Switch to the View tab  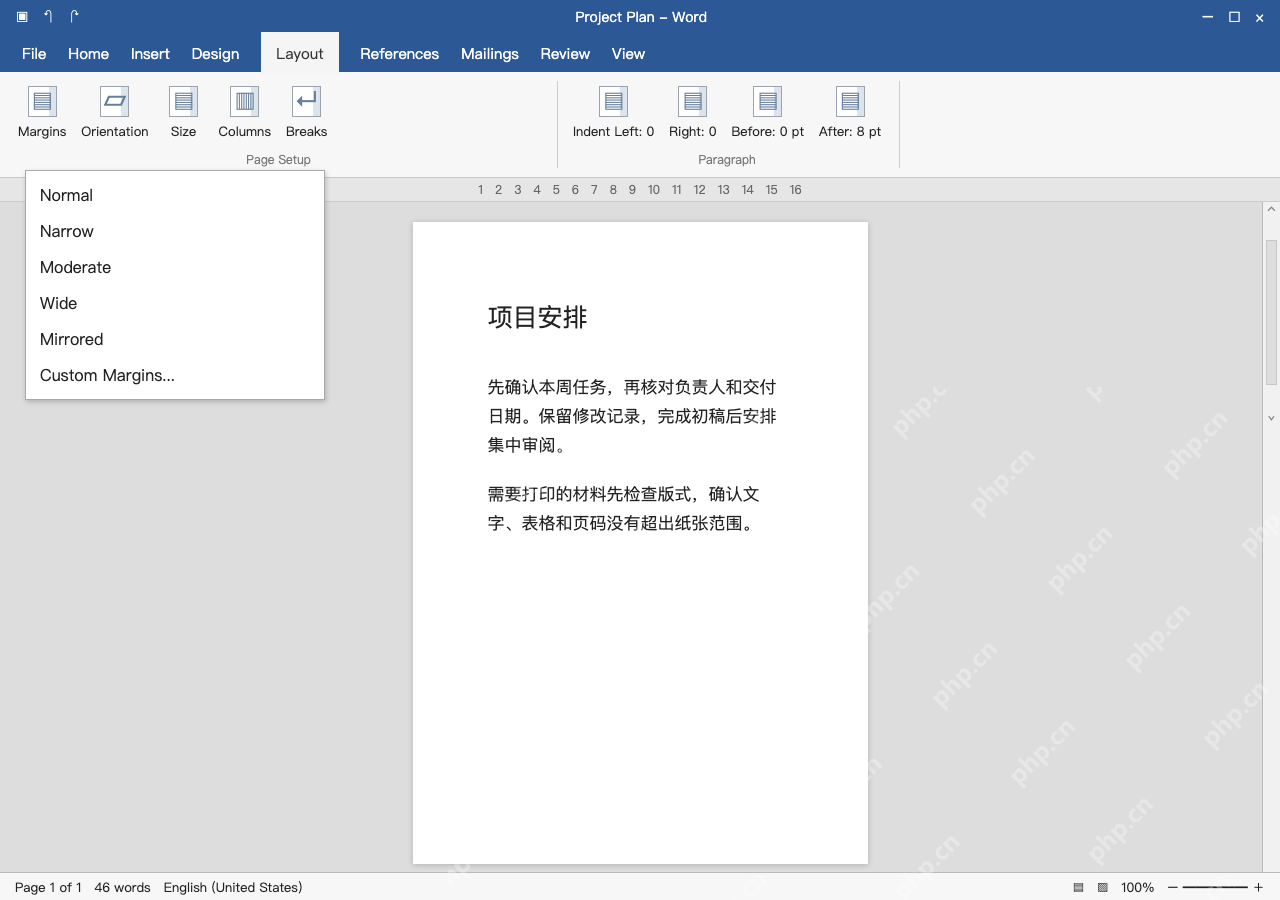(628, 54)
